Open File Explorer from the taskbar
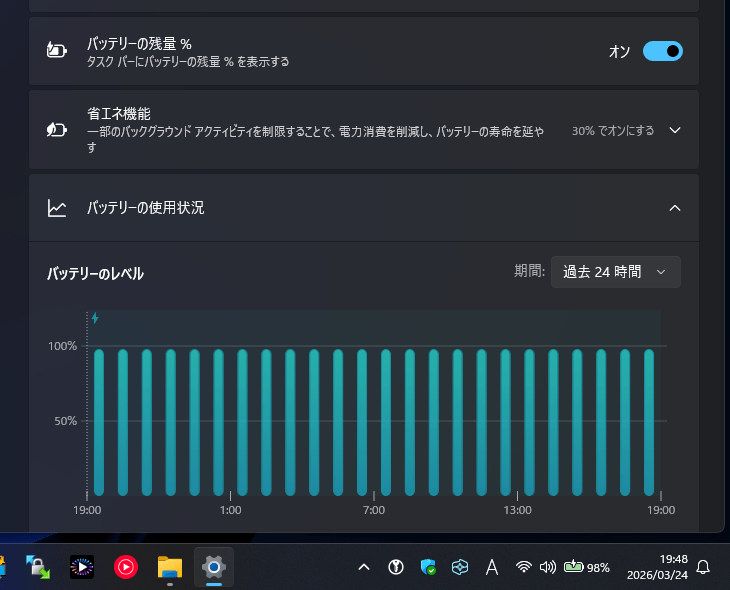Screen dimensions: 730x590 click(x=169, y=568)
